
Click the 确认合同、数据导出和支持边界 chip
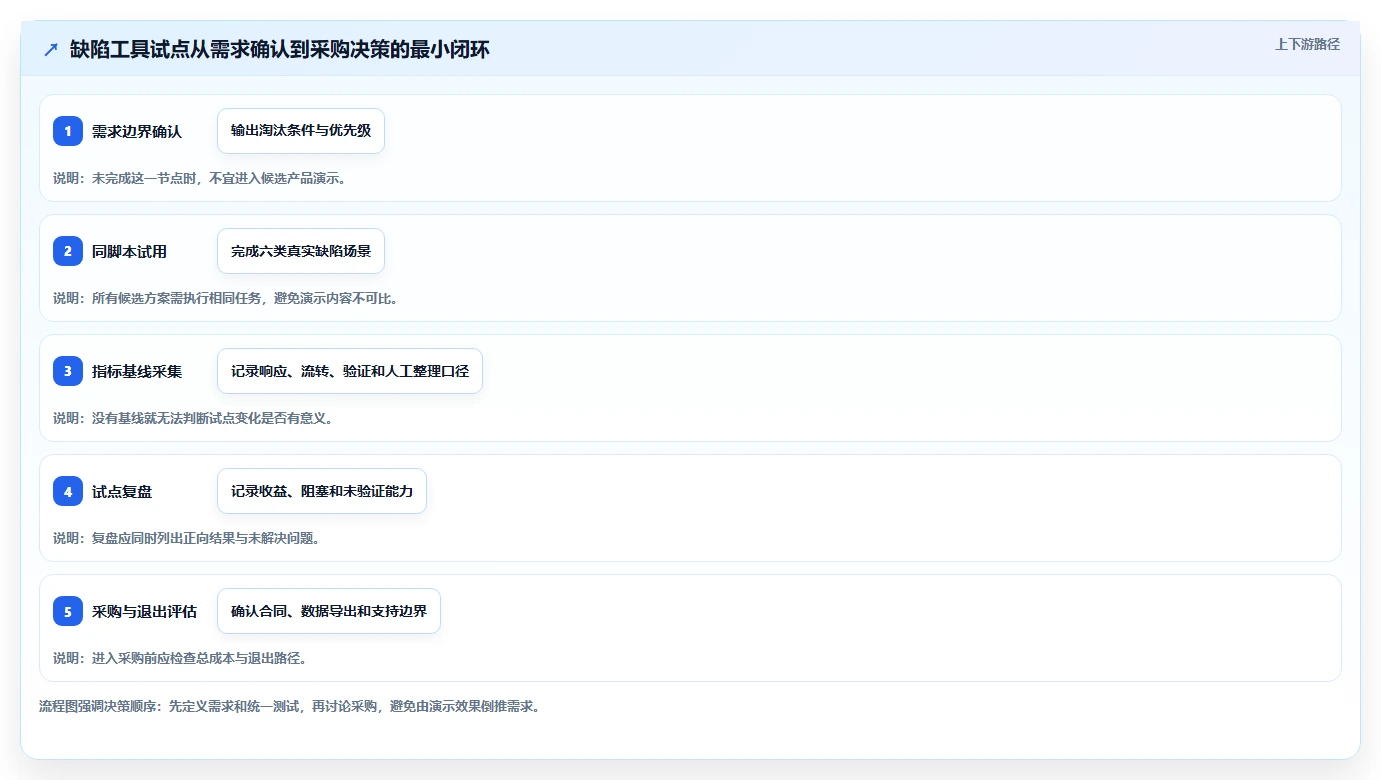click(329, 611)
